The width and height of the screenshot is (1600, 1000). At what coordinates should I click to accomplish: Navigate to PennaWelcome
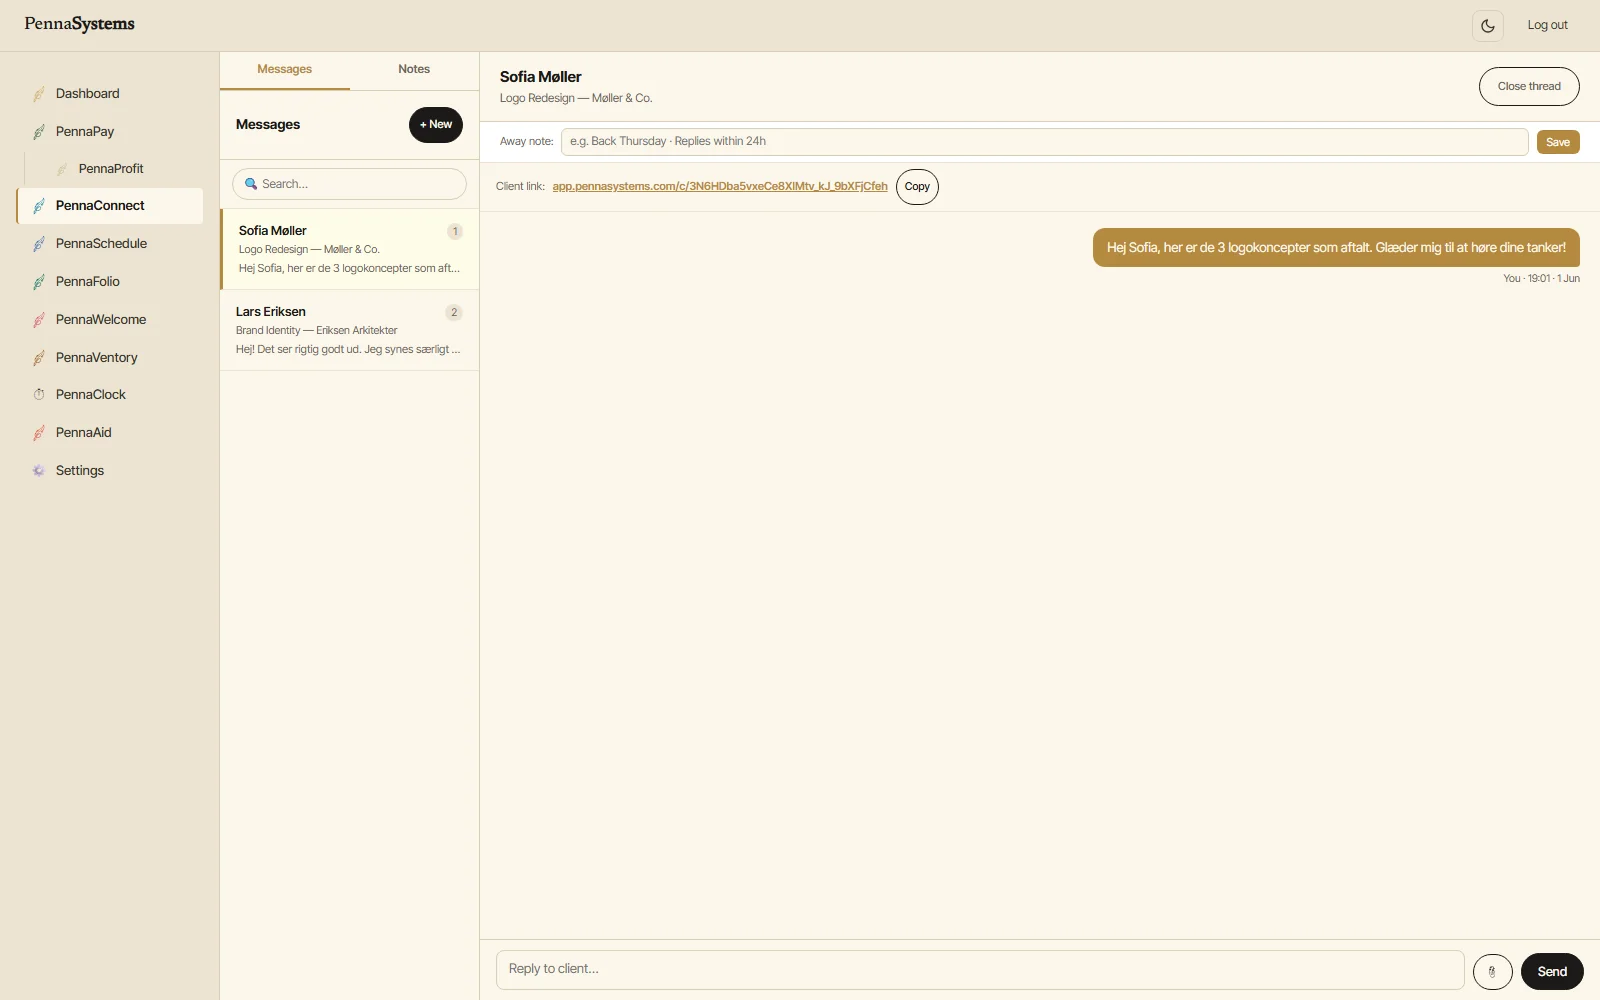(x=110, y=320)
